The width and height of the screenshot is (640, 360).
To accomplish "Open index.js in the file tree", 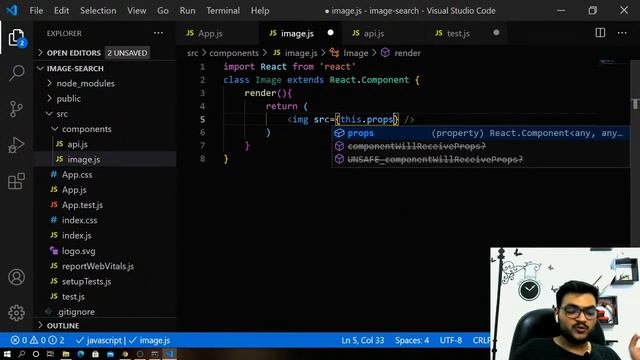I will point(105,236).
